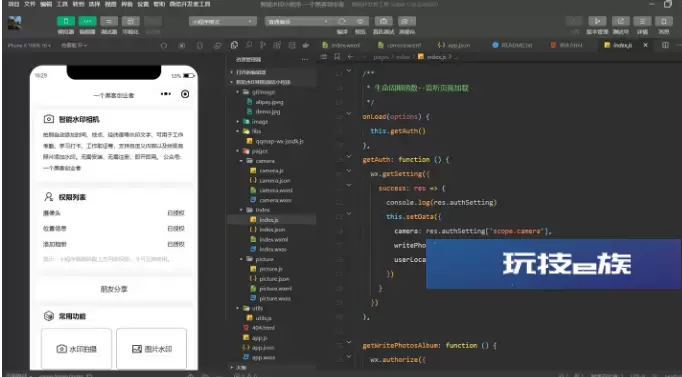The height and width of the screenshot is (377, 682).
Task: Click the bookmark icon above the editor
Action: [337, 57]
